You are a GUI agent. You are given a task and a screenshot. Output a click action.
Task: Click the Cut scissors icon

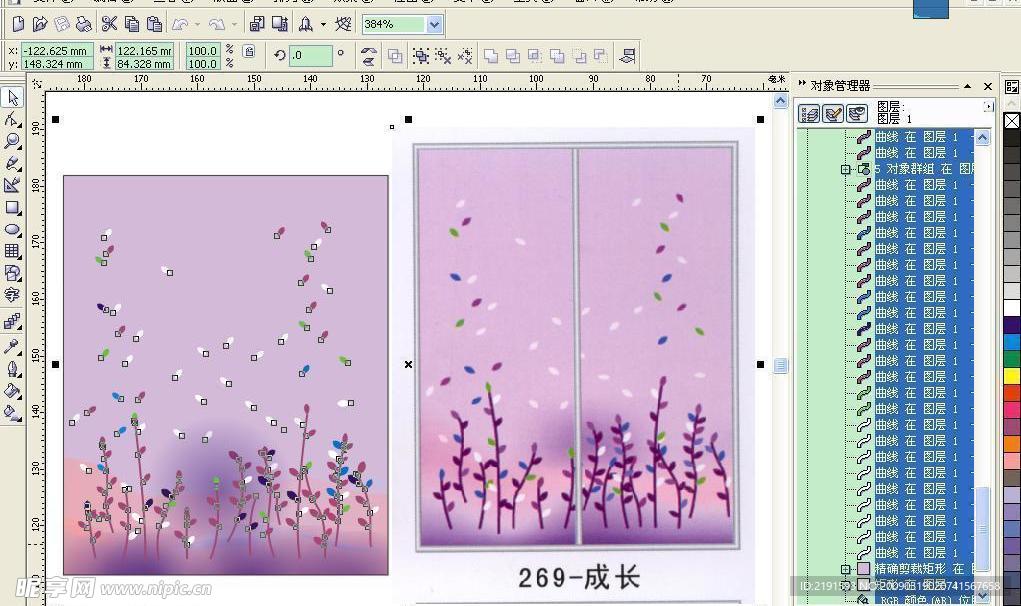click(x=109, y=25)
